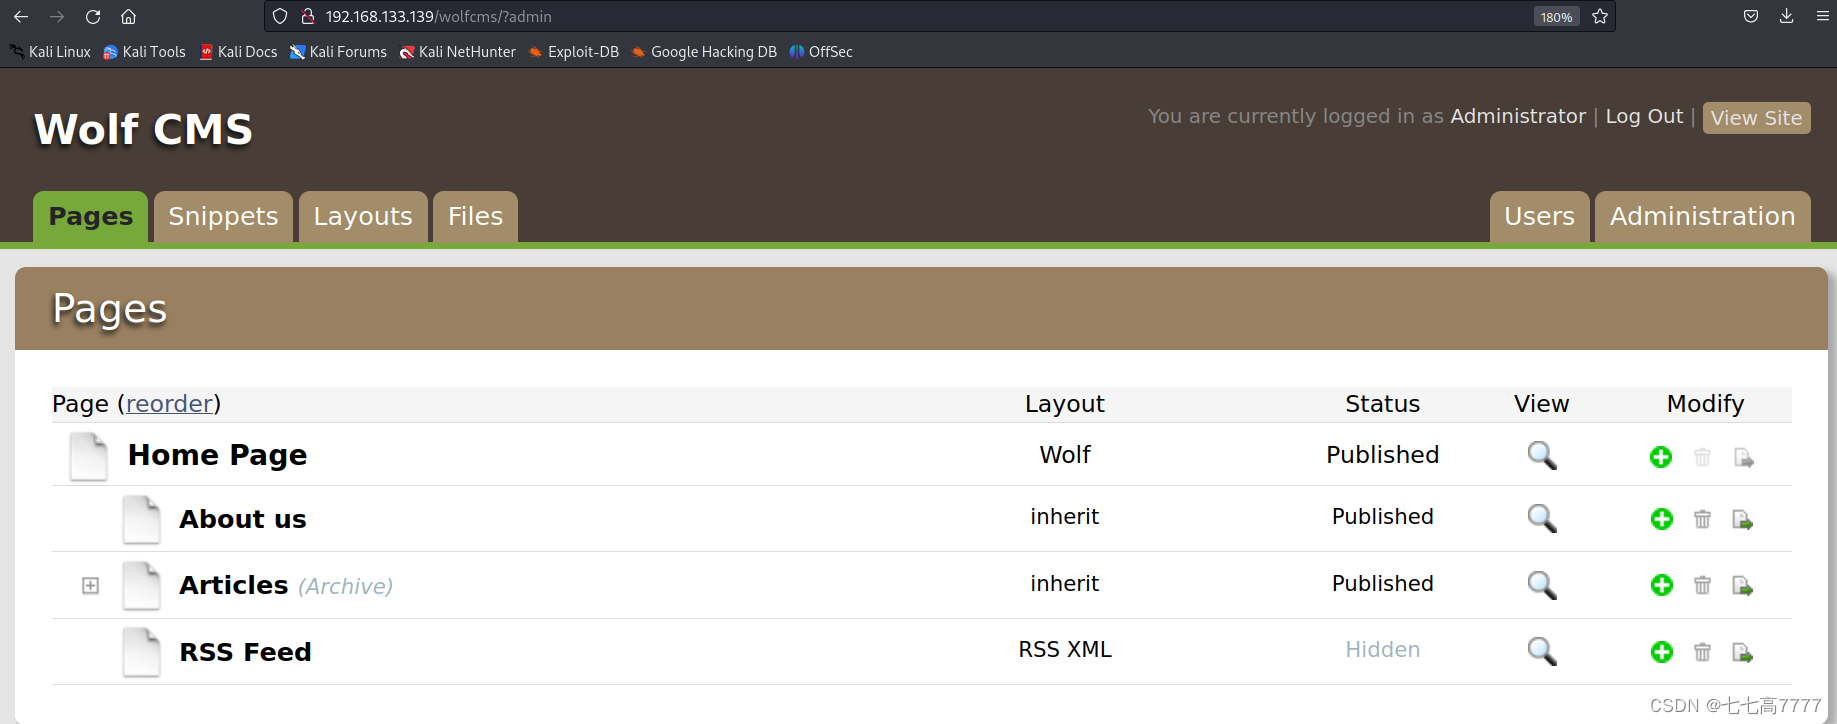Click the 180% zoom level indicator
The height and width of the screenshot is (724, 1837).
point(1556,17)
